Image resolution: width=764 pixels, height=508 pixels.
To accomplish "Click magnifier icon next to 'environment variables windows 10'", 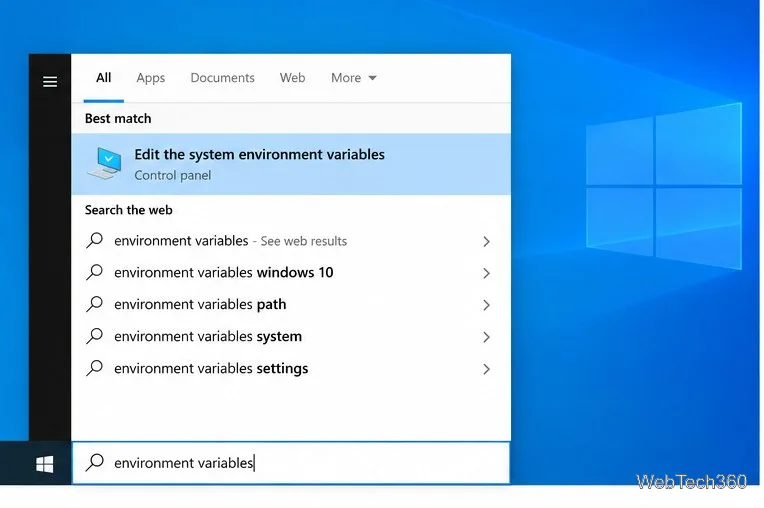I will point(95,272).
